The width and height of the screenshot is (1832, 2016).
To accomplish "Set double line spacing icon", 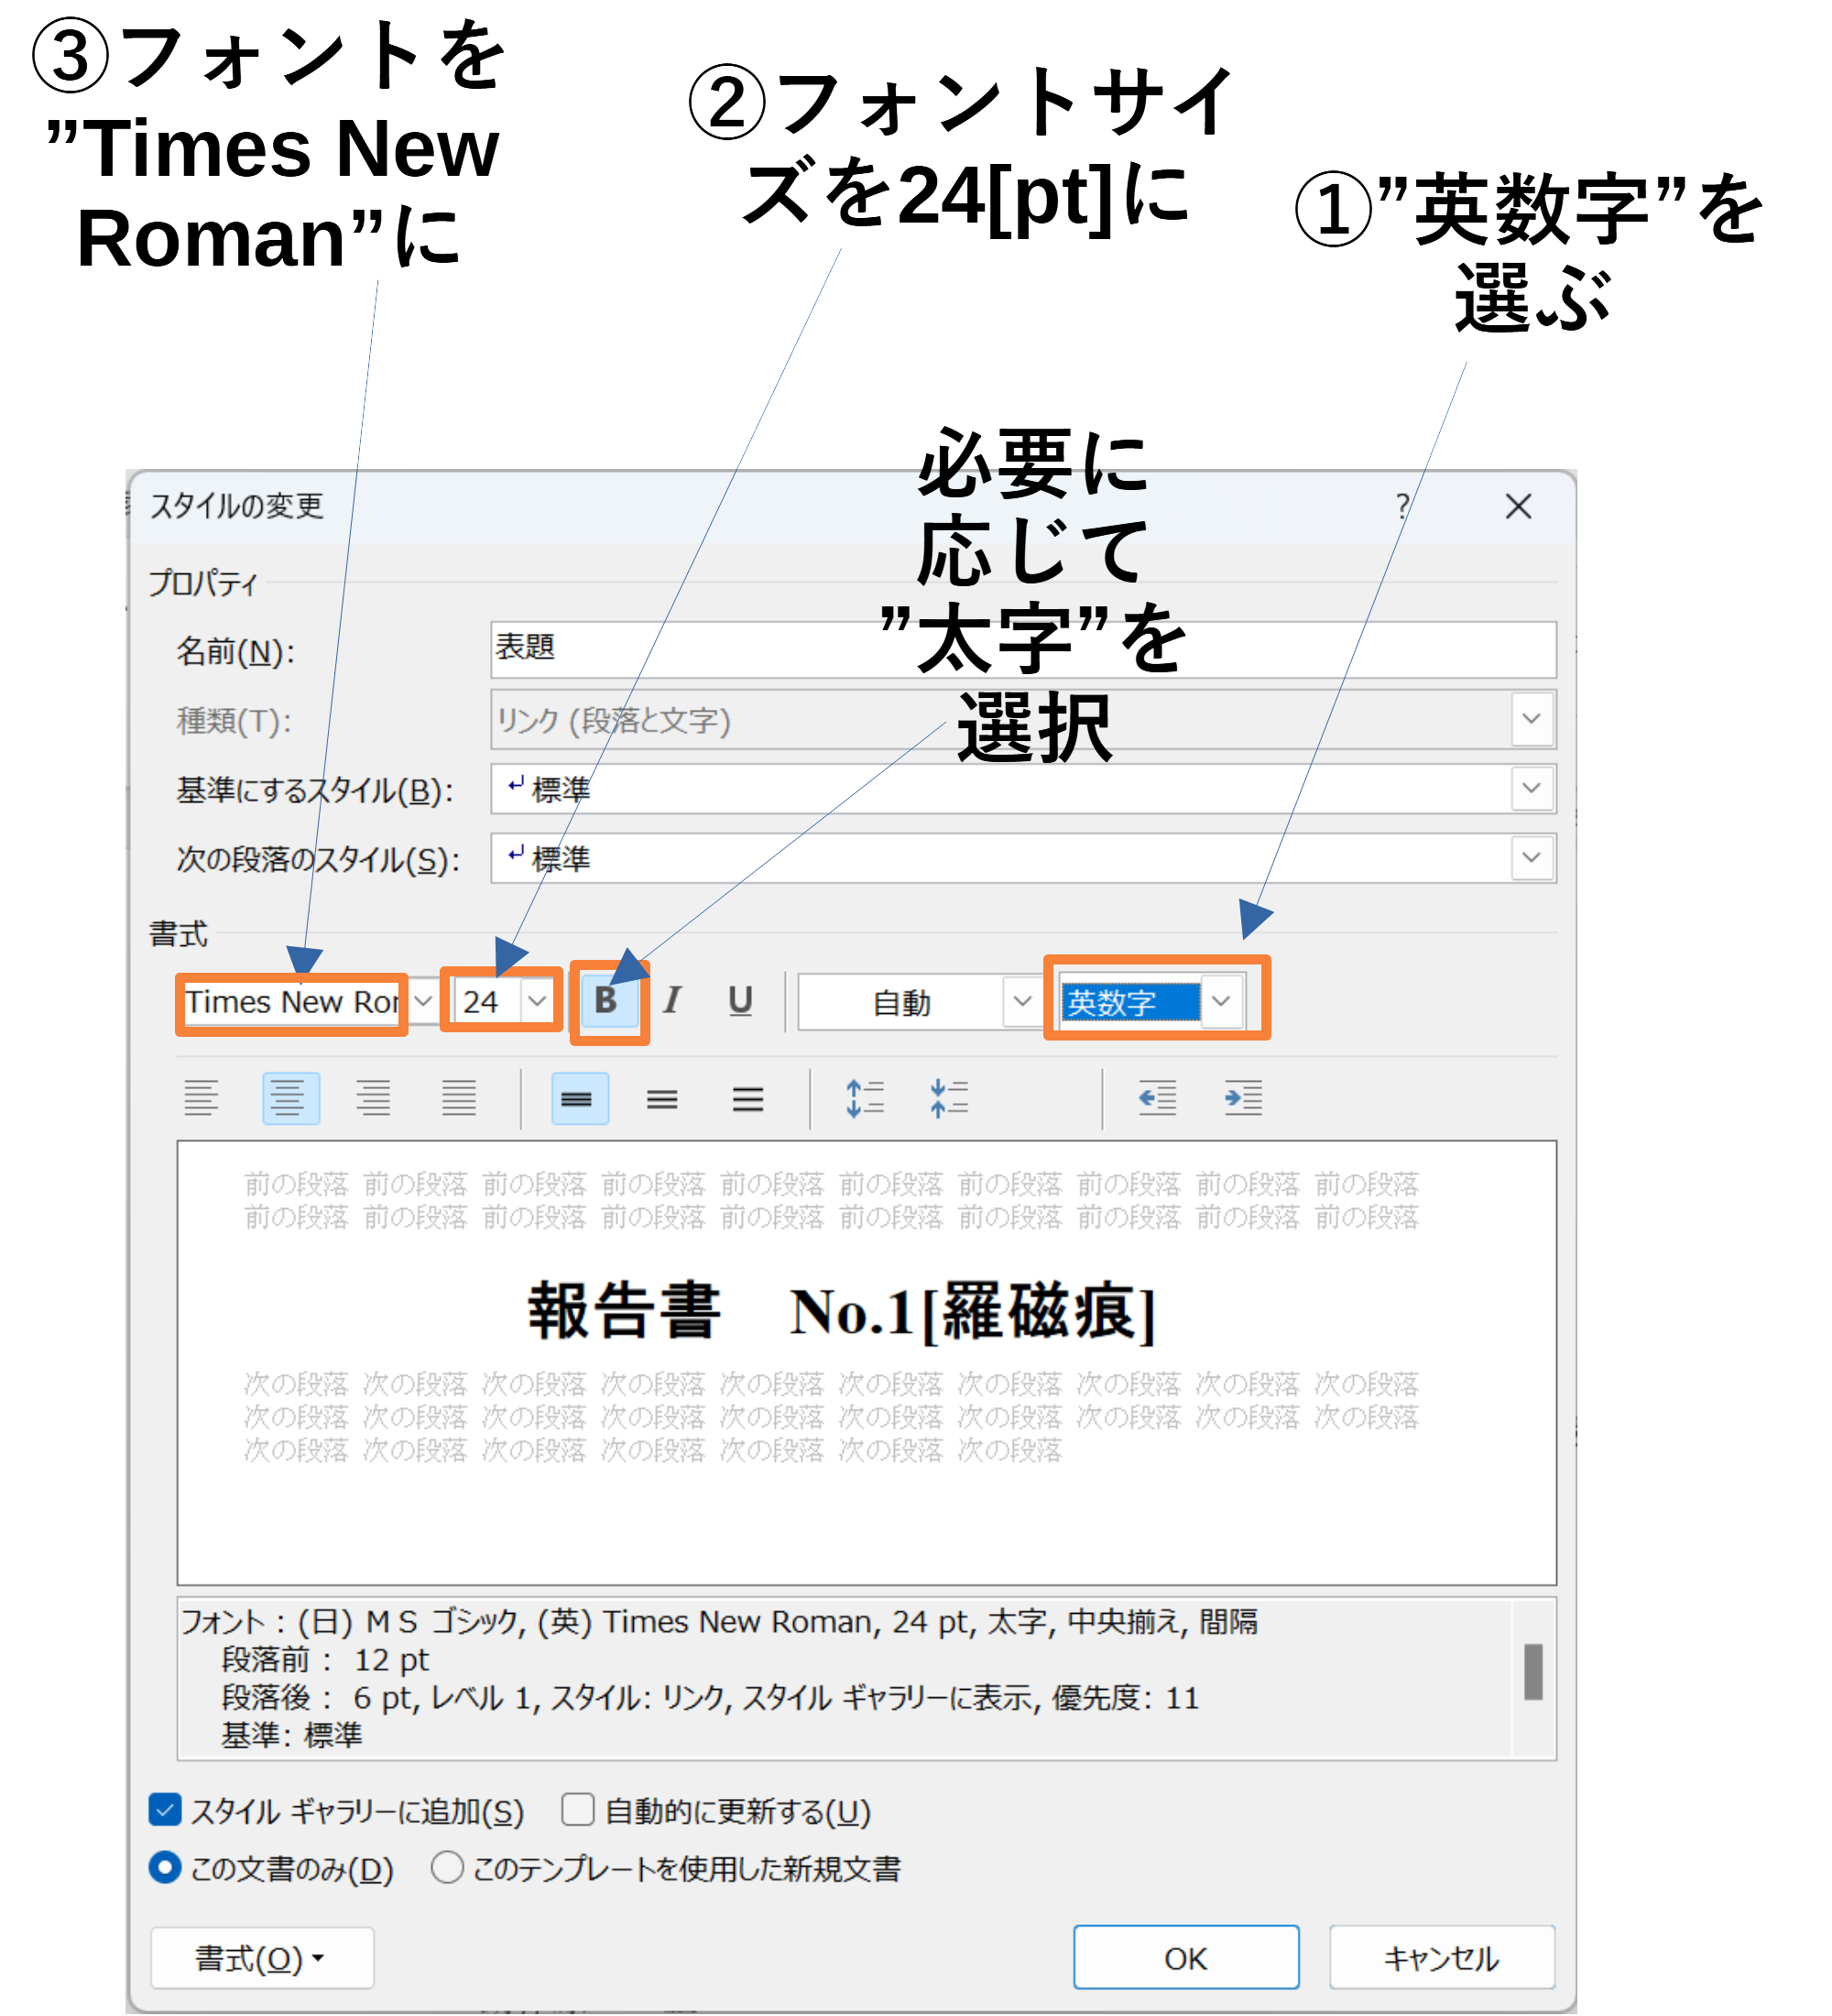I will [x=748, y=1099].
